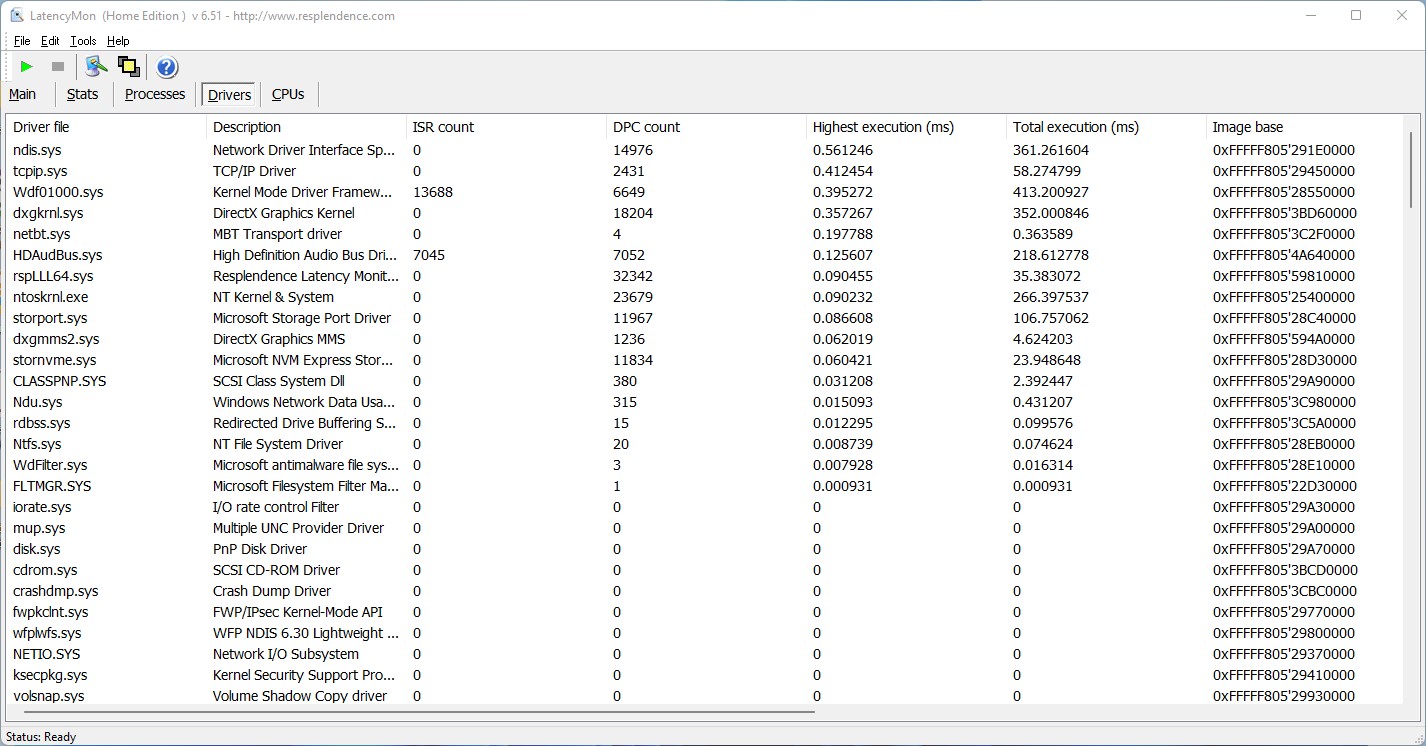
Task: Sort by the Driver file column header
Action: pos(107,127)
